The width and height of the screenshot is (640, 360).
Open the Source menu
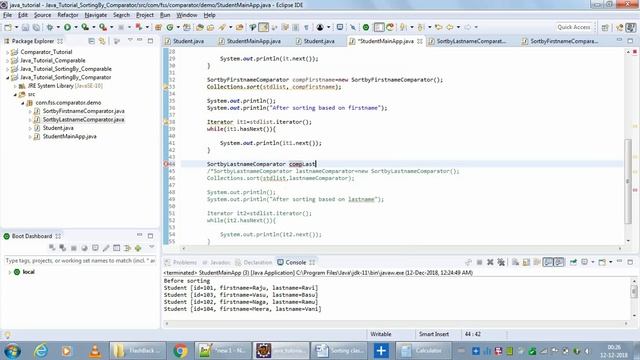point(42,15)
